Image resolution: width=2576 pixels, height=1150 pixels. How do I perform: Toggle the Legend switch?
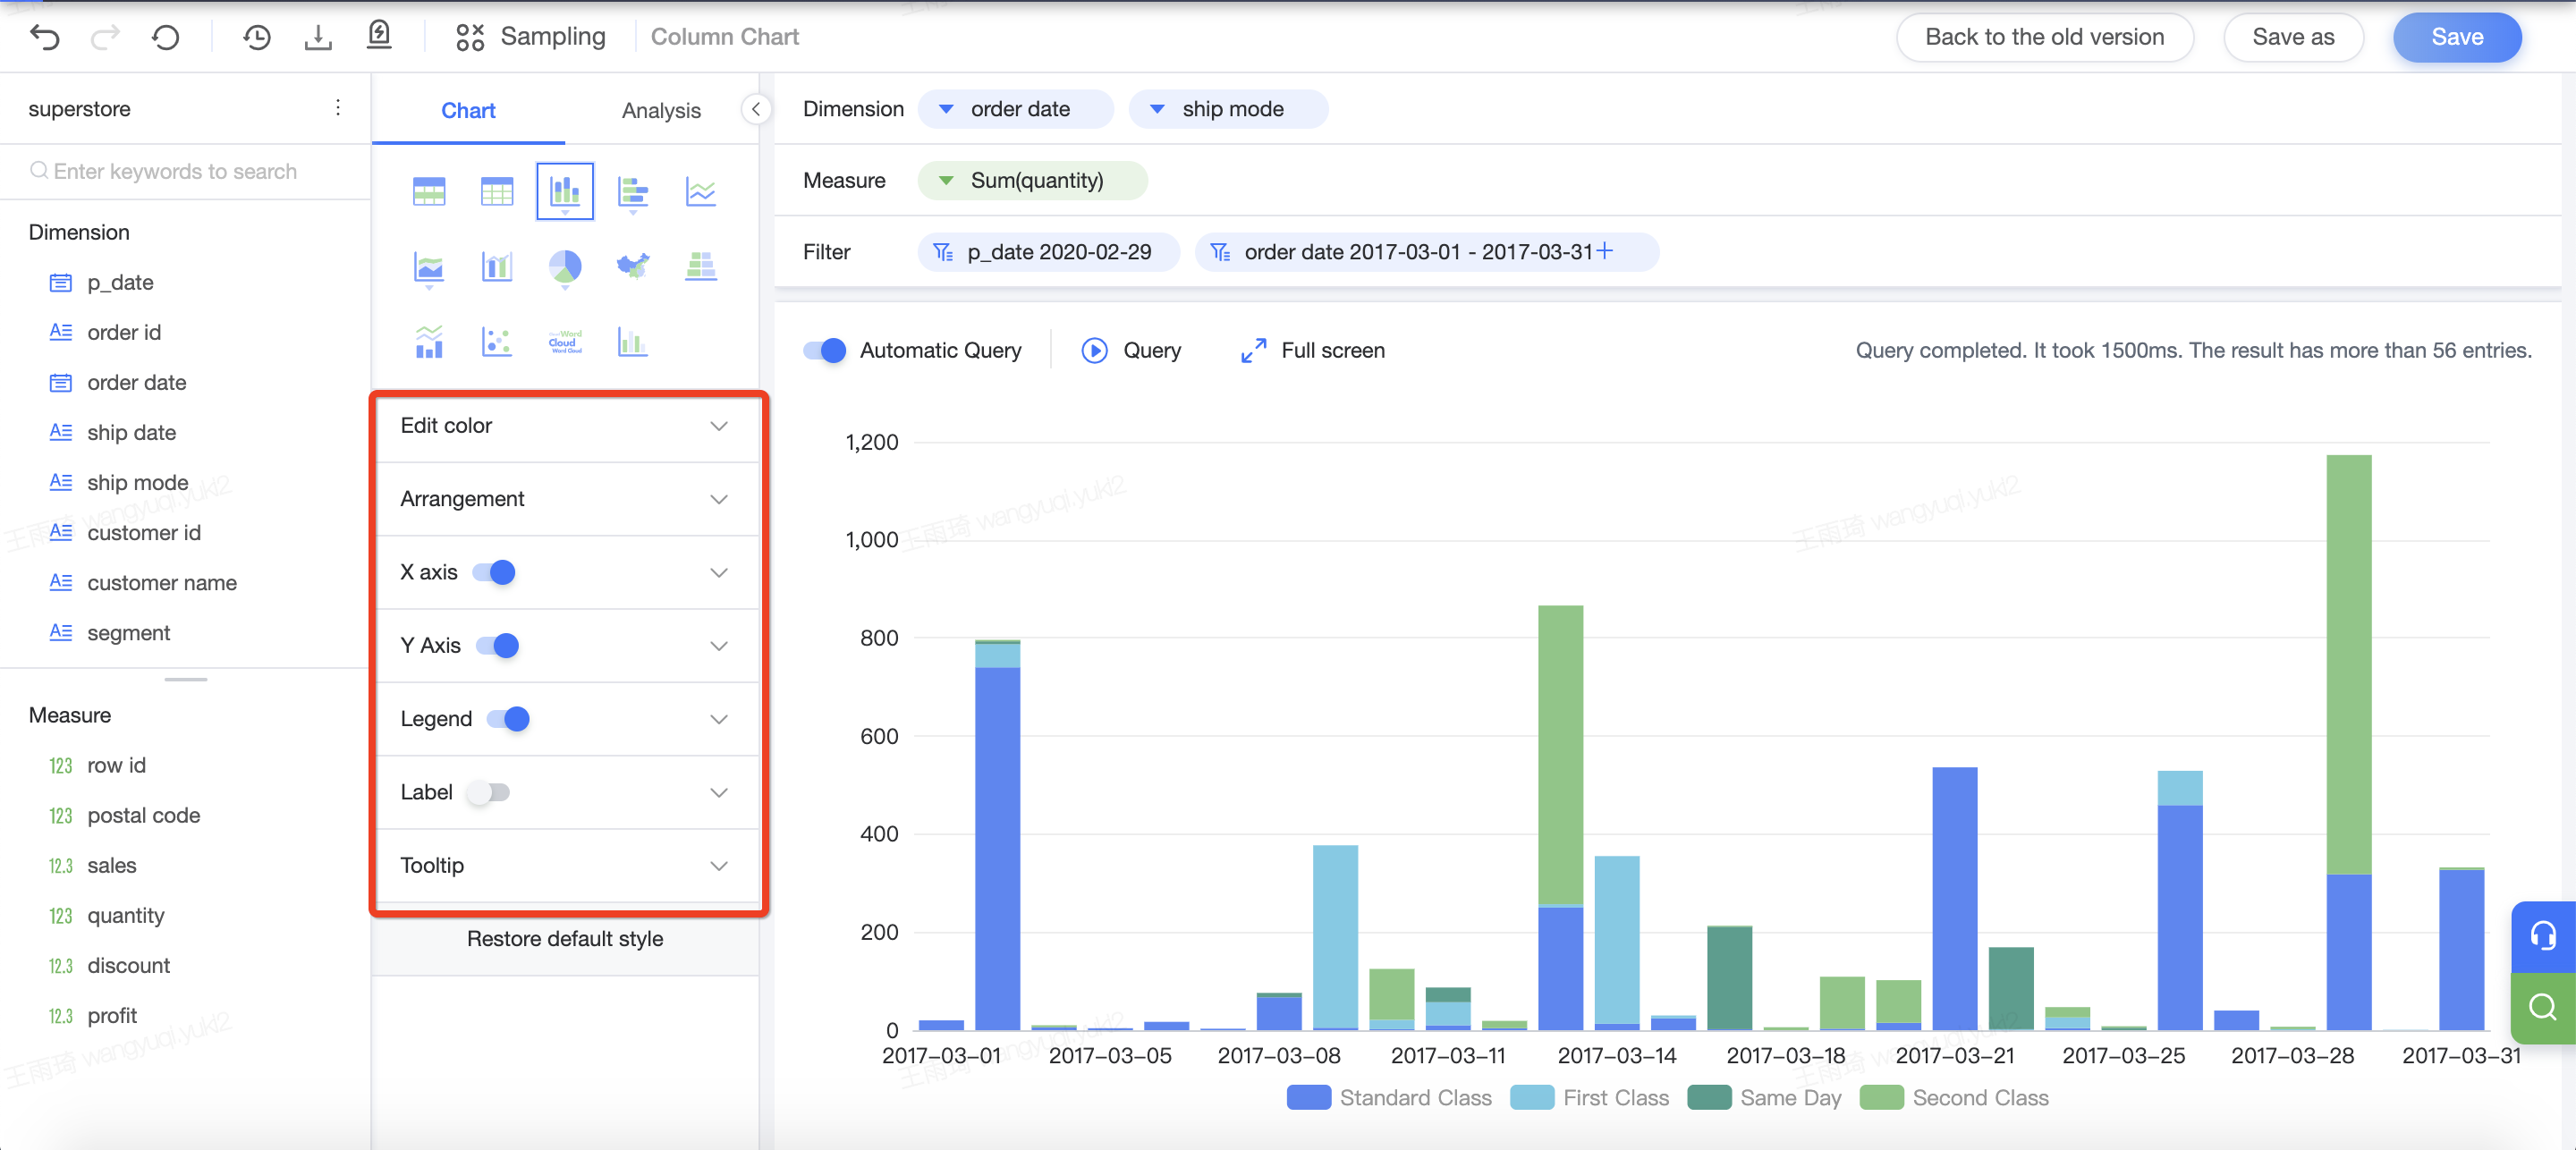(508, 719)
